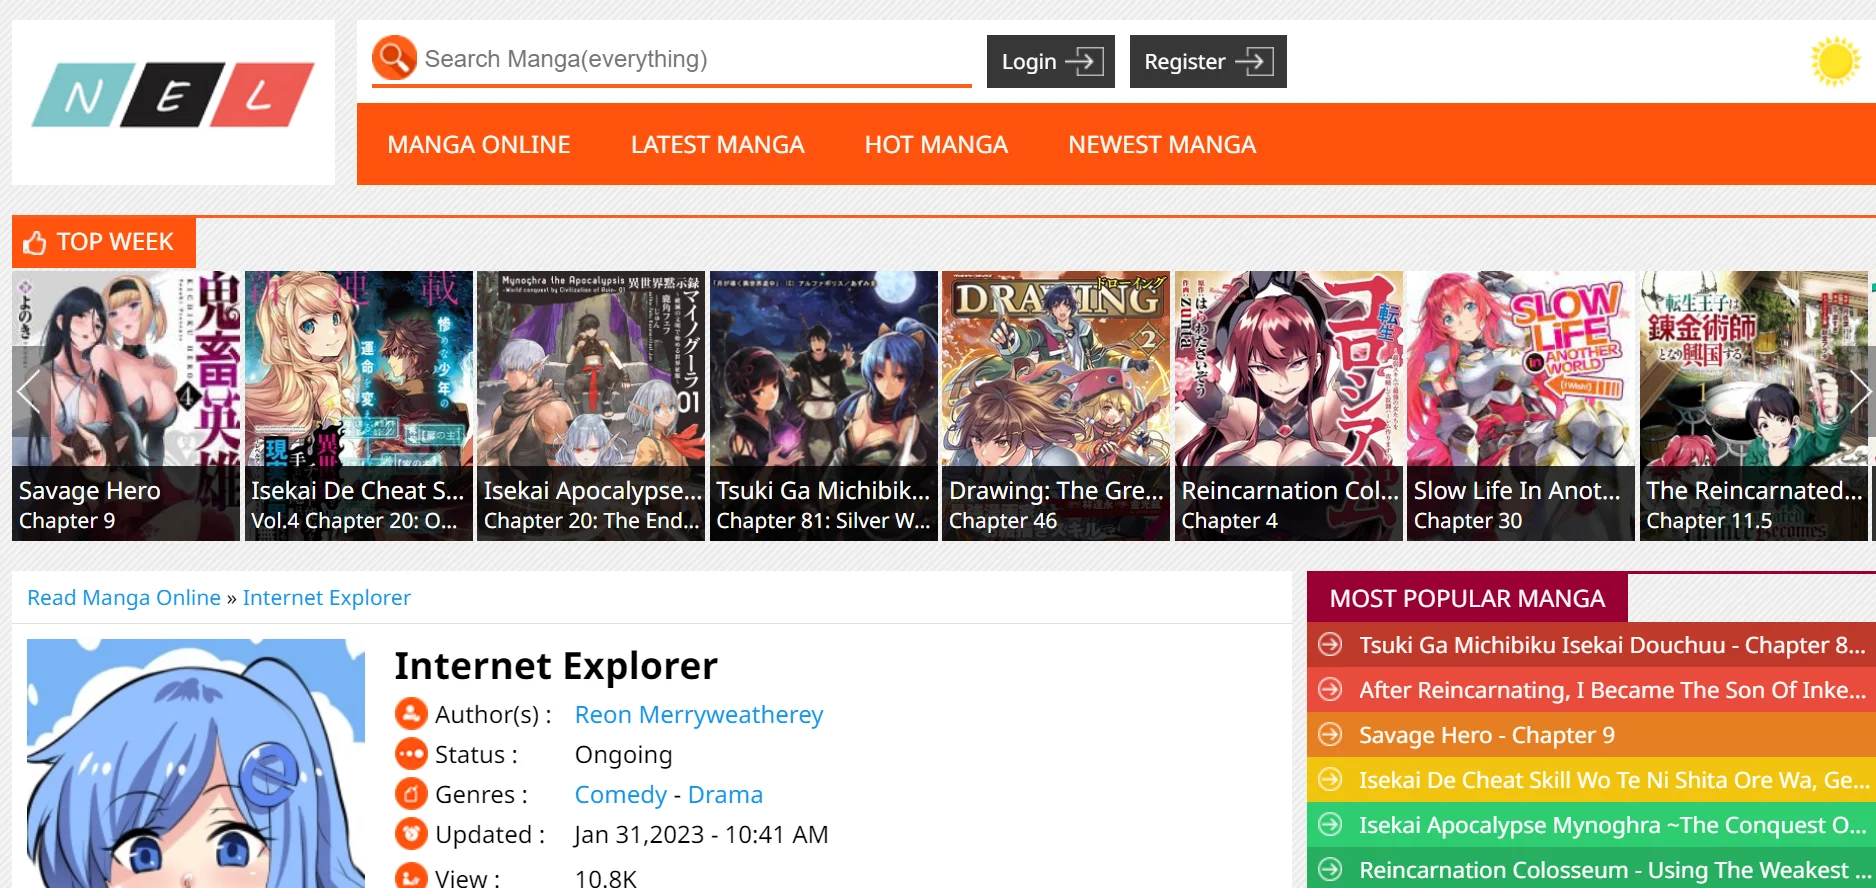Open LATEST MANGA menu item

pos(717,145)
